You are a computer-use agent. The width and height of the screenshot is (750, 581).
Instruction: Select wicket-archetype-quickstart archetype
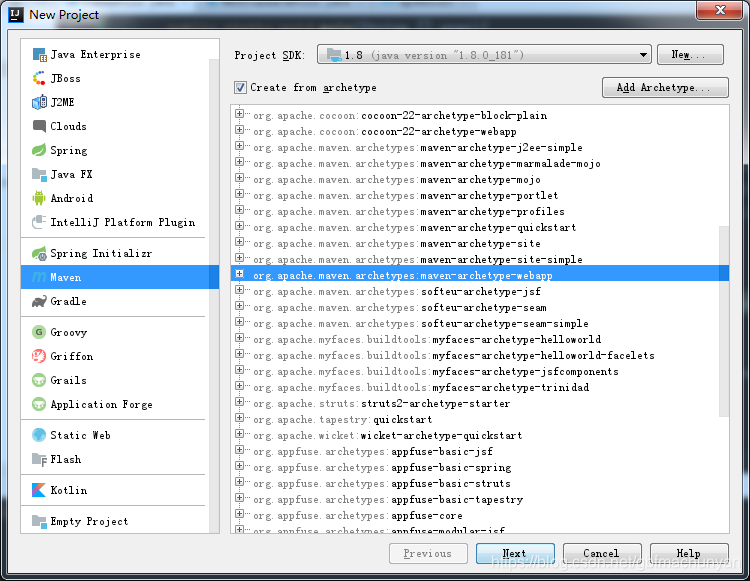point(388,436)
